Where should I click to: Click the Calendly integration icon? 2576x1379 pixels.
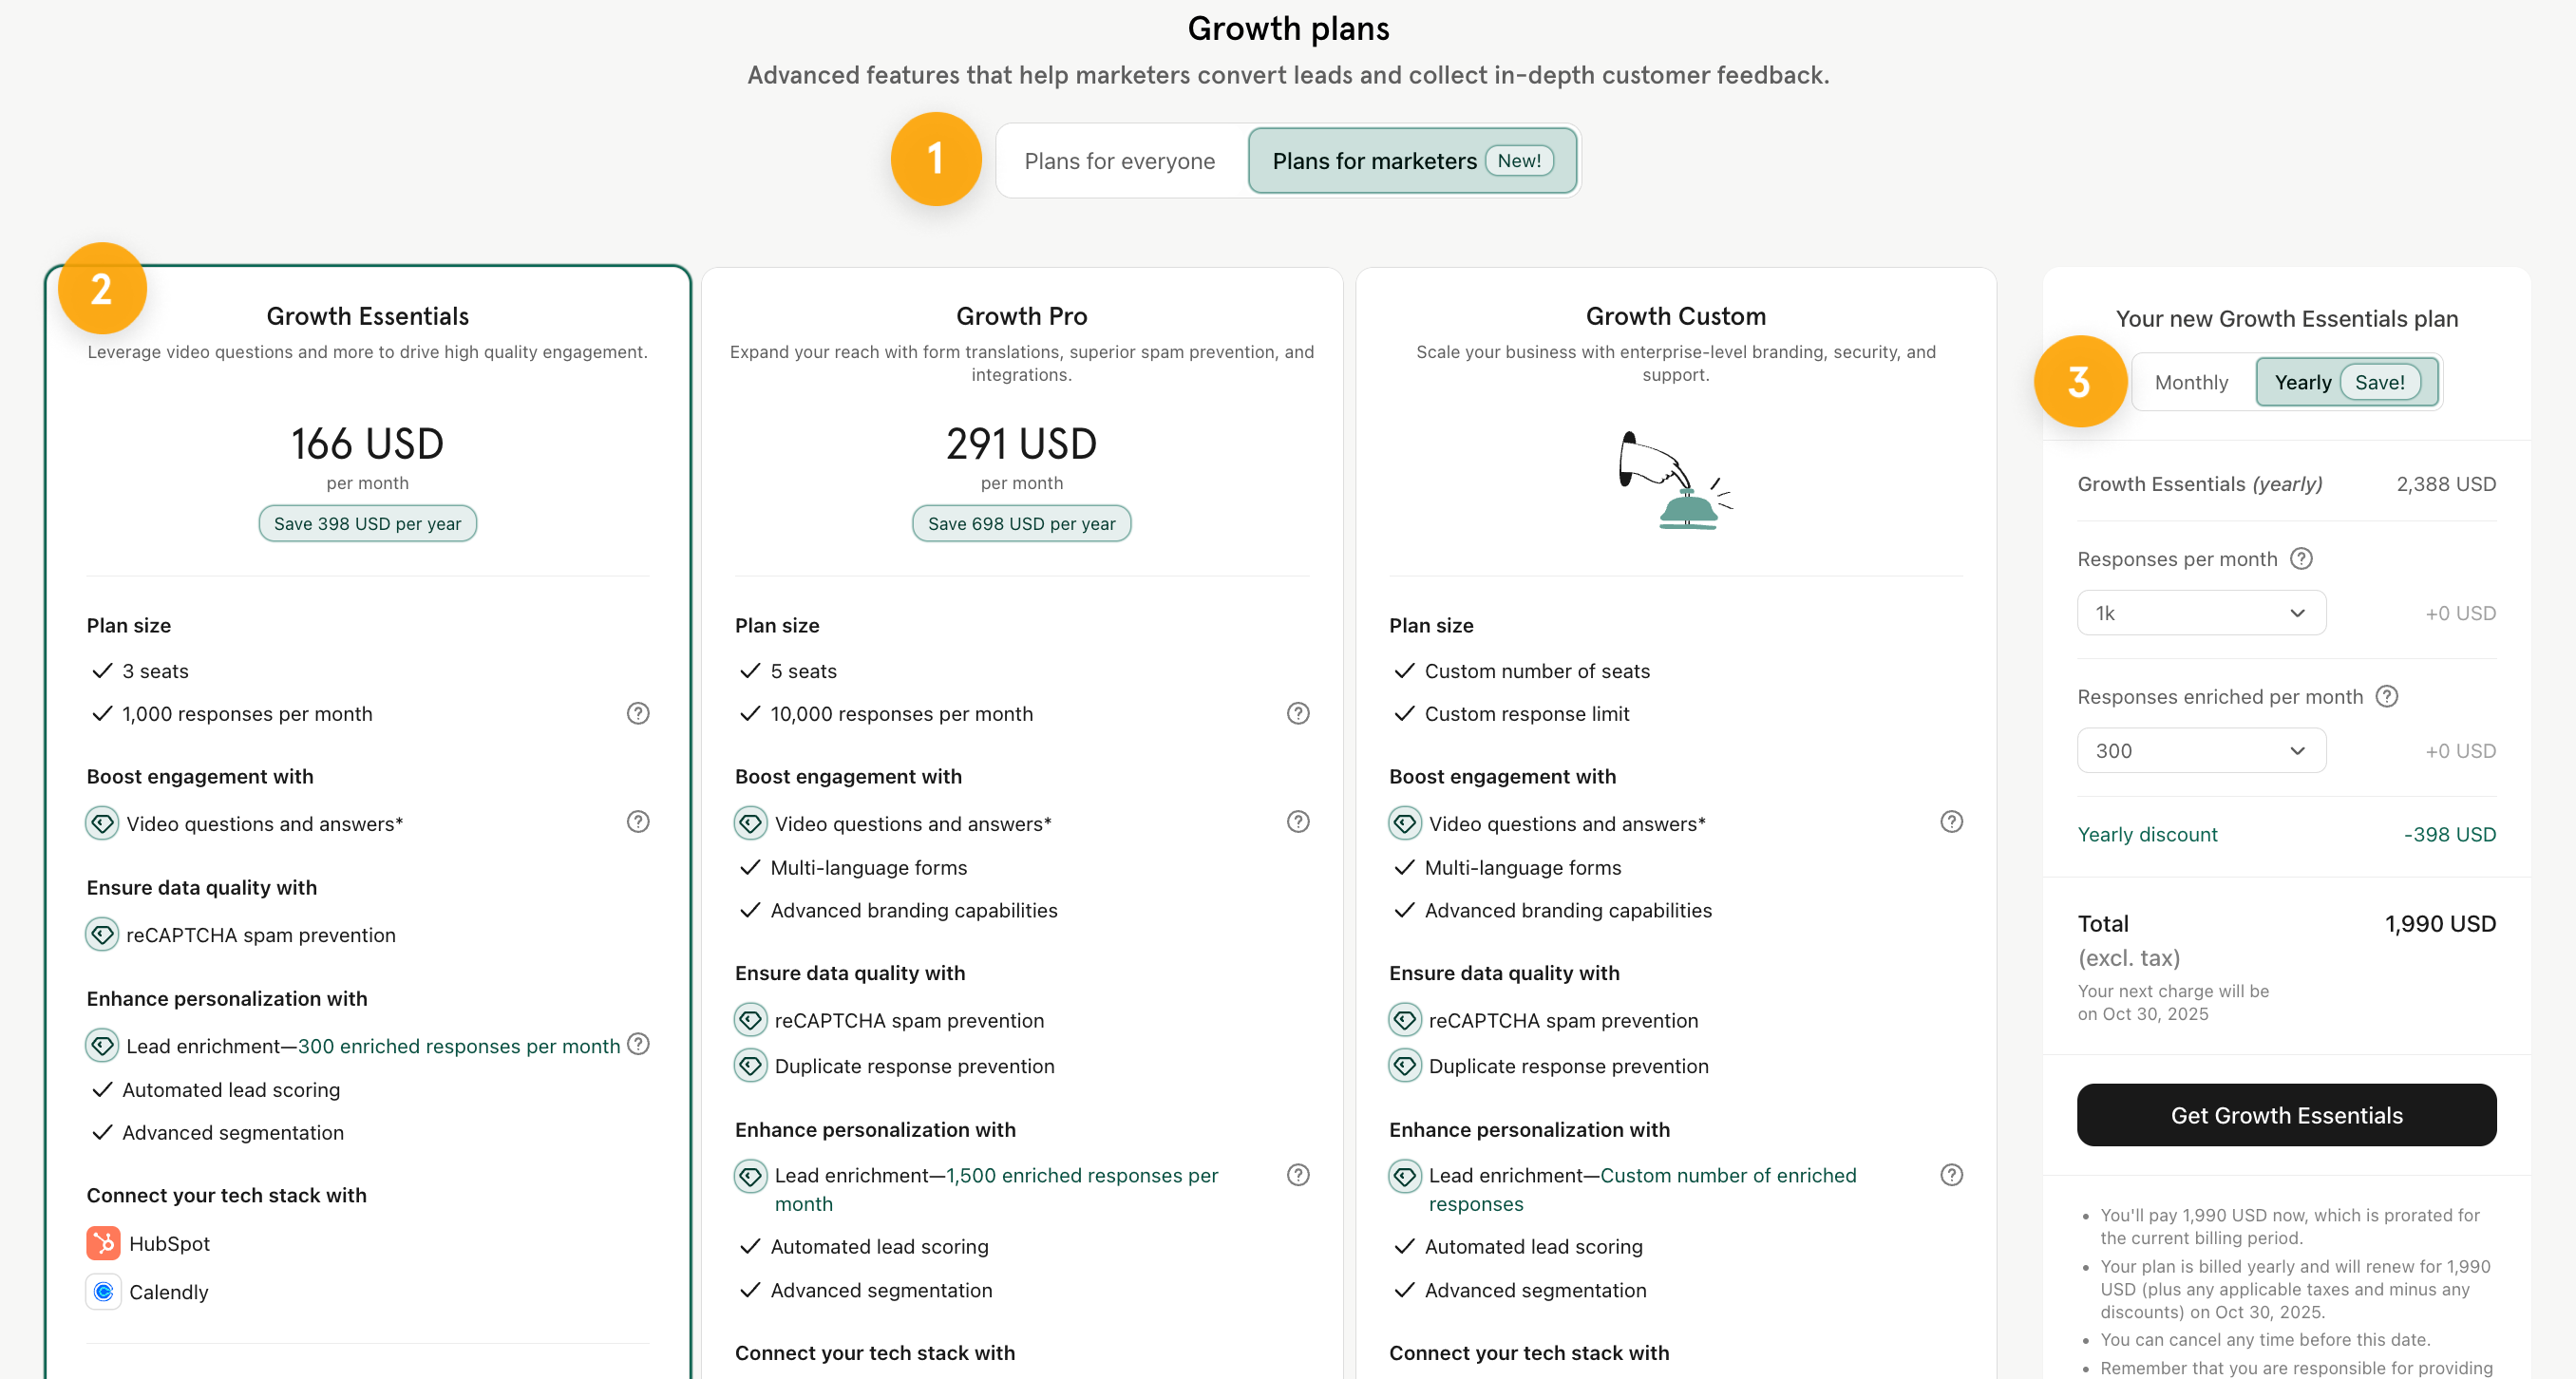103,1291
